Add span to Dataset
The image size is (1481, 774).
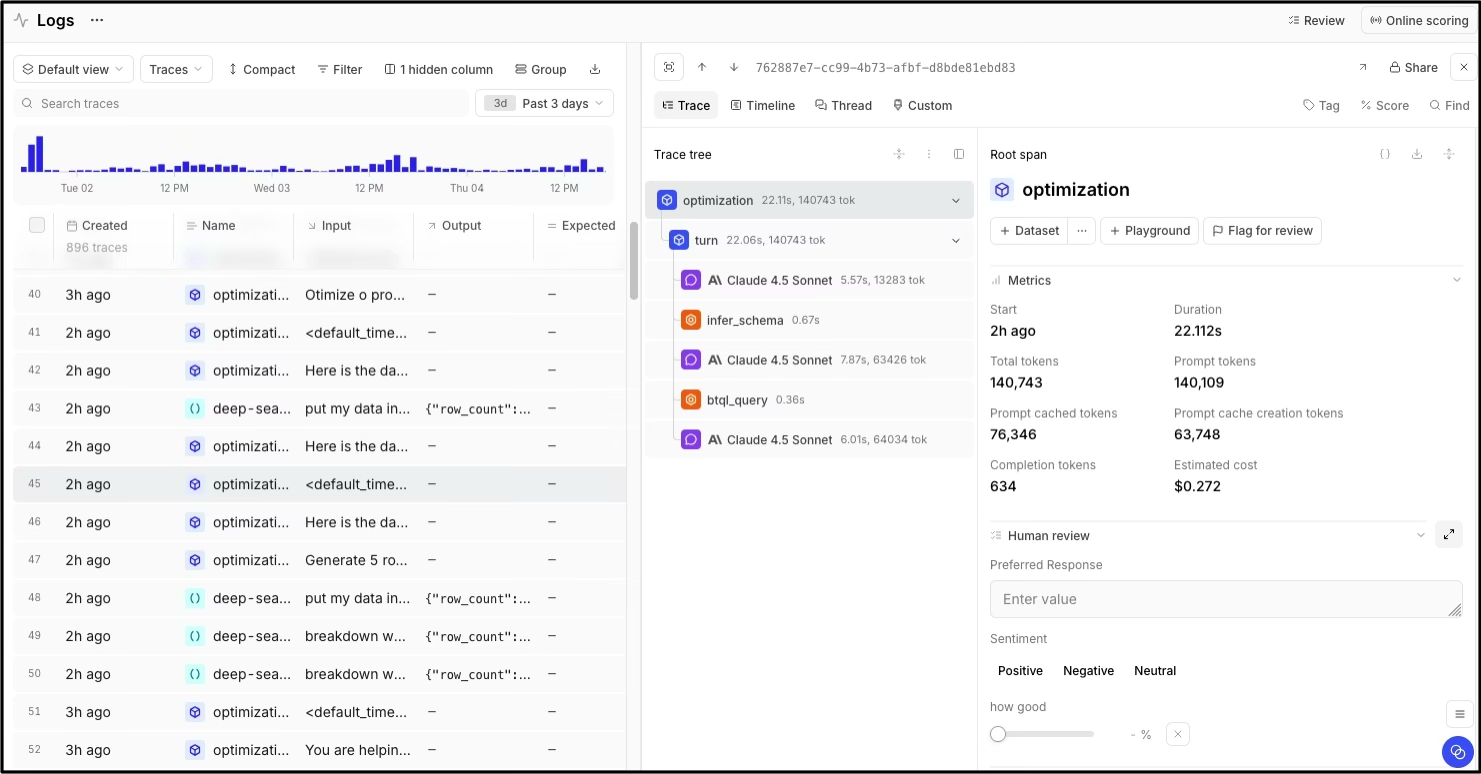pyautogui.click(x=1029, y=230)
